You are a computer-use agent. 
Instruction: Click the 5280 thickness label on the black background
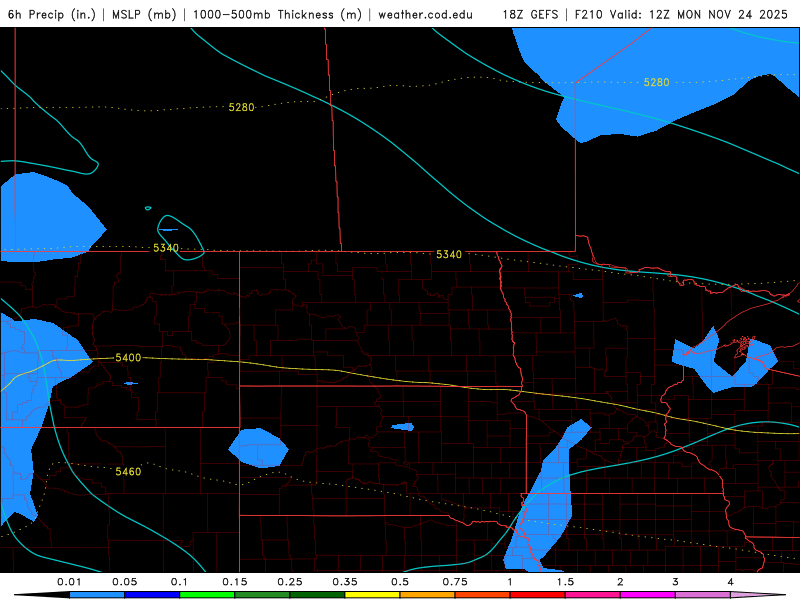[241, 107]
